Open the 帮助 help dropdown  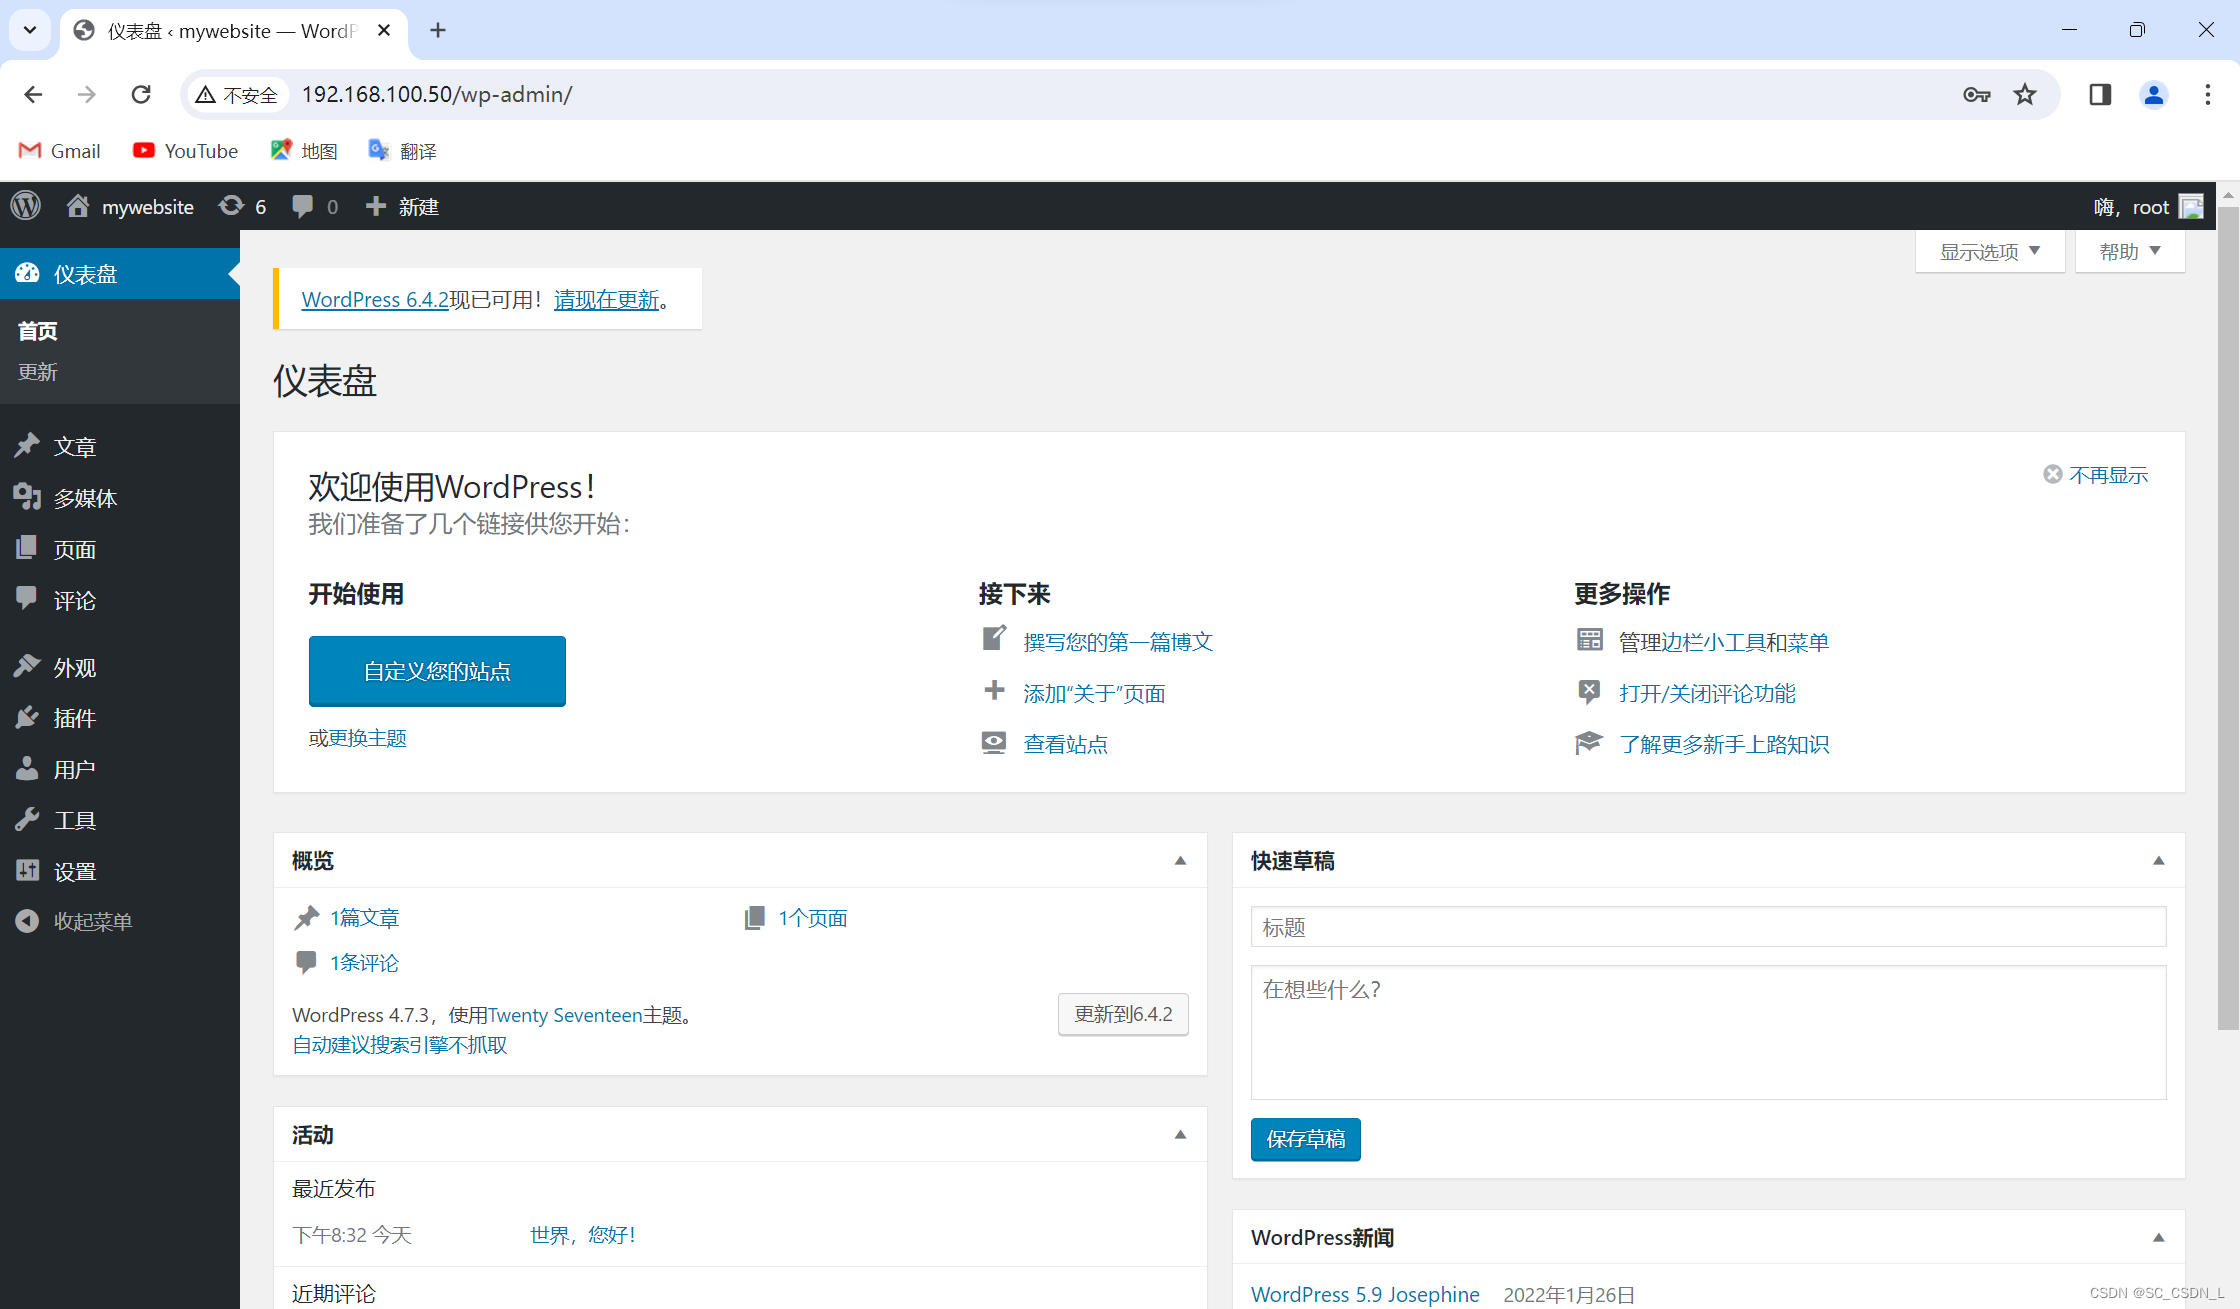(x=2129, y=251)
